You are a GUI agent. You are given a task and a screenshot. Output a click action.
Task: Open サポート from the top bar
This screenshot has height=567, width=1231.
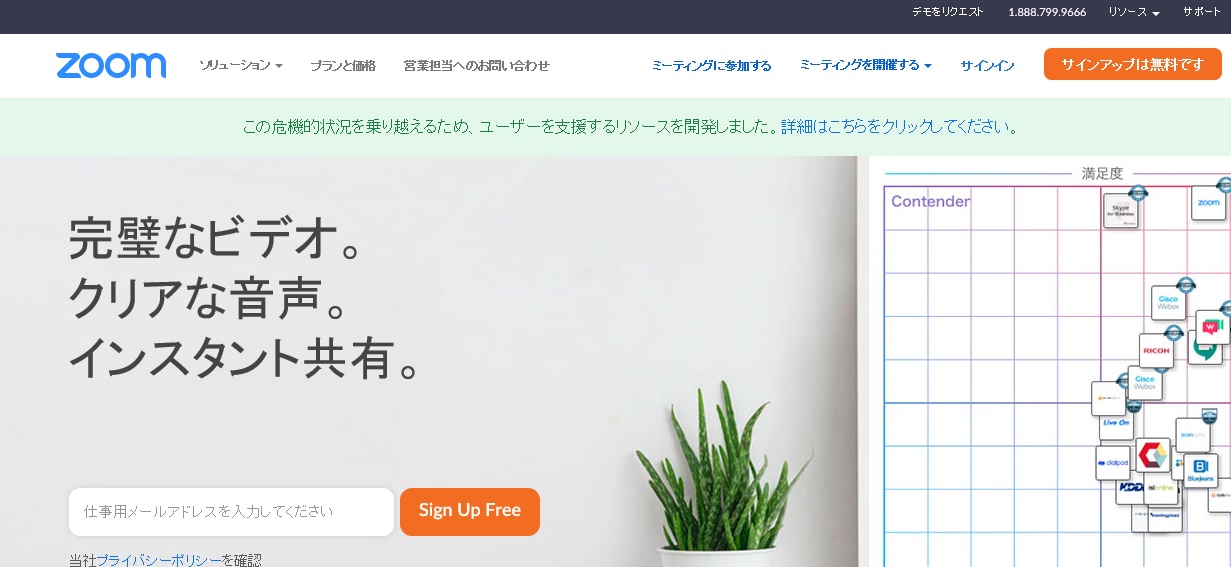(1201, 12)
